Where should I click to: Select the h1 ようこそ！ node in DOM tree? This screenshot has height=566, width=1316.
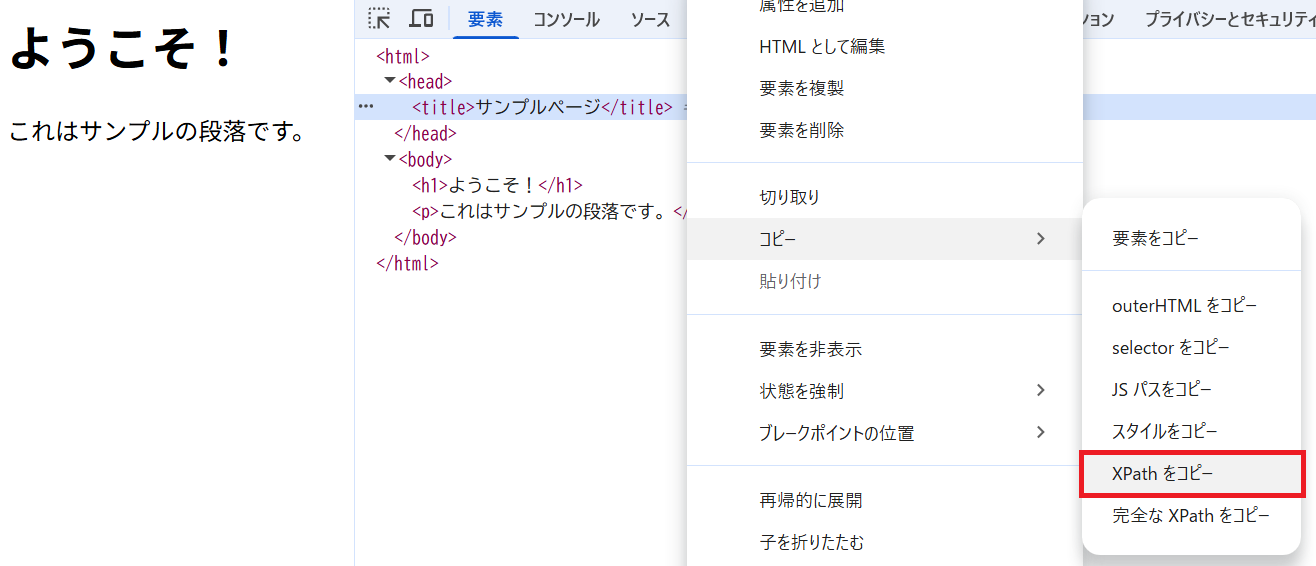[x=497, y=185]
